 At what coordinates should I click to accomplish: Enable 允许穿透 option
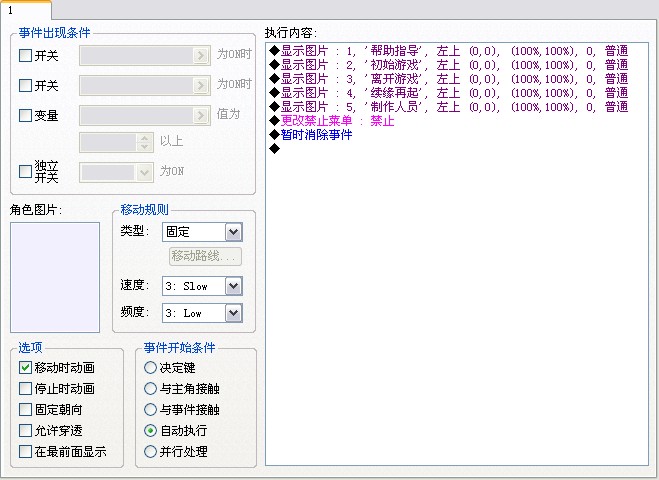coord(25,430)
